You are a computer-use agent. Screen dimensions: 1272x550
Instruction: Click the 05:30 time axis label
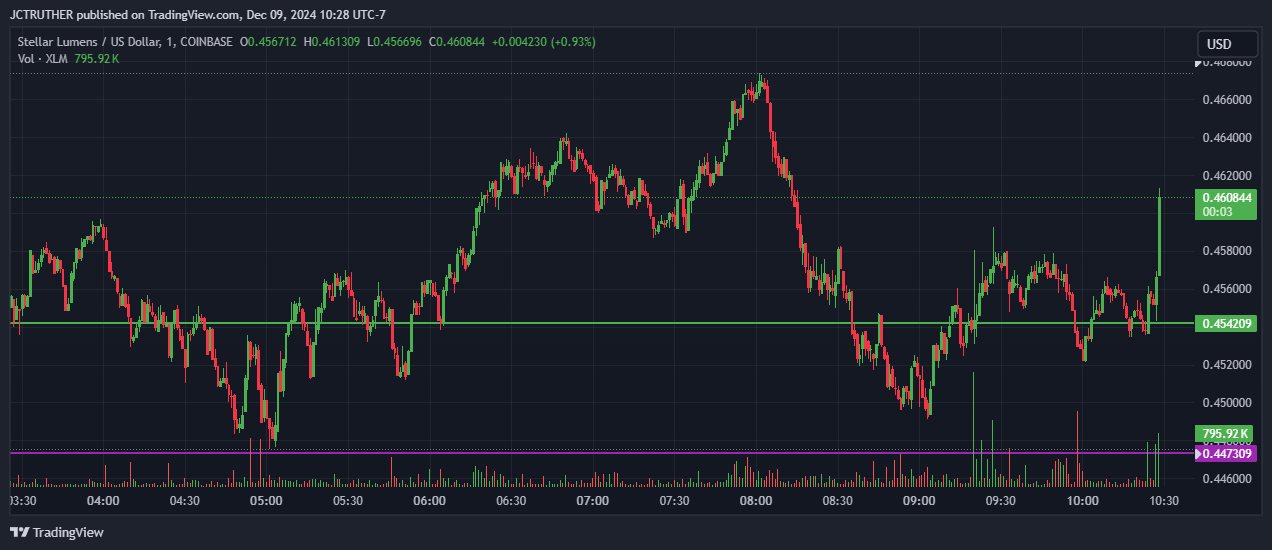pyautogui.click(x=347, y=500)
